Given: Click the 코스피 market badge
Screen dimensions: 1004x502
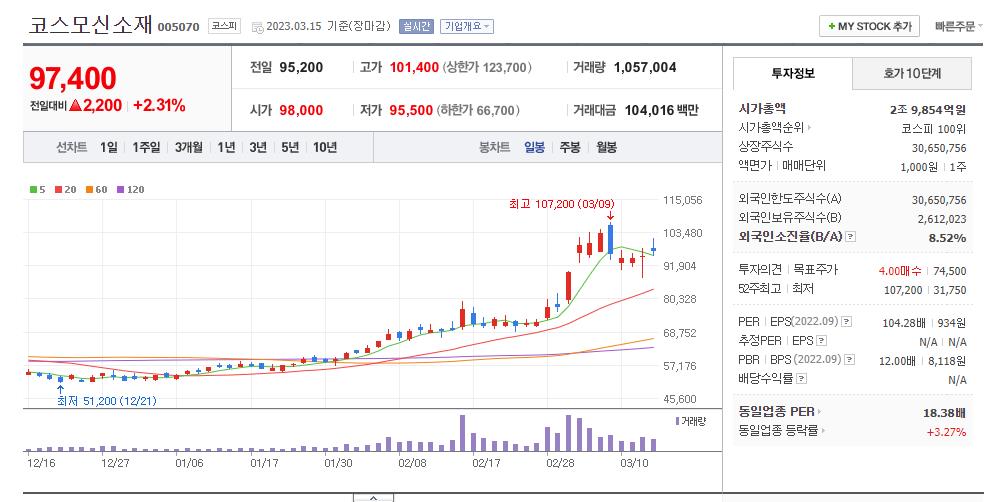Looking at the screenshot, I should coord(224,27).
